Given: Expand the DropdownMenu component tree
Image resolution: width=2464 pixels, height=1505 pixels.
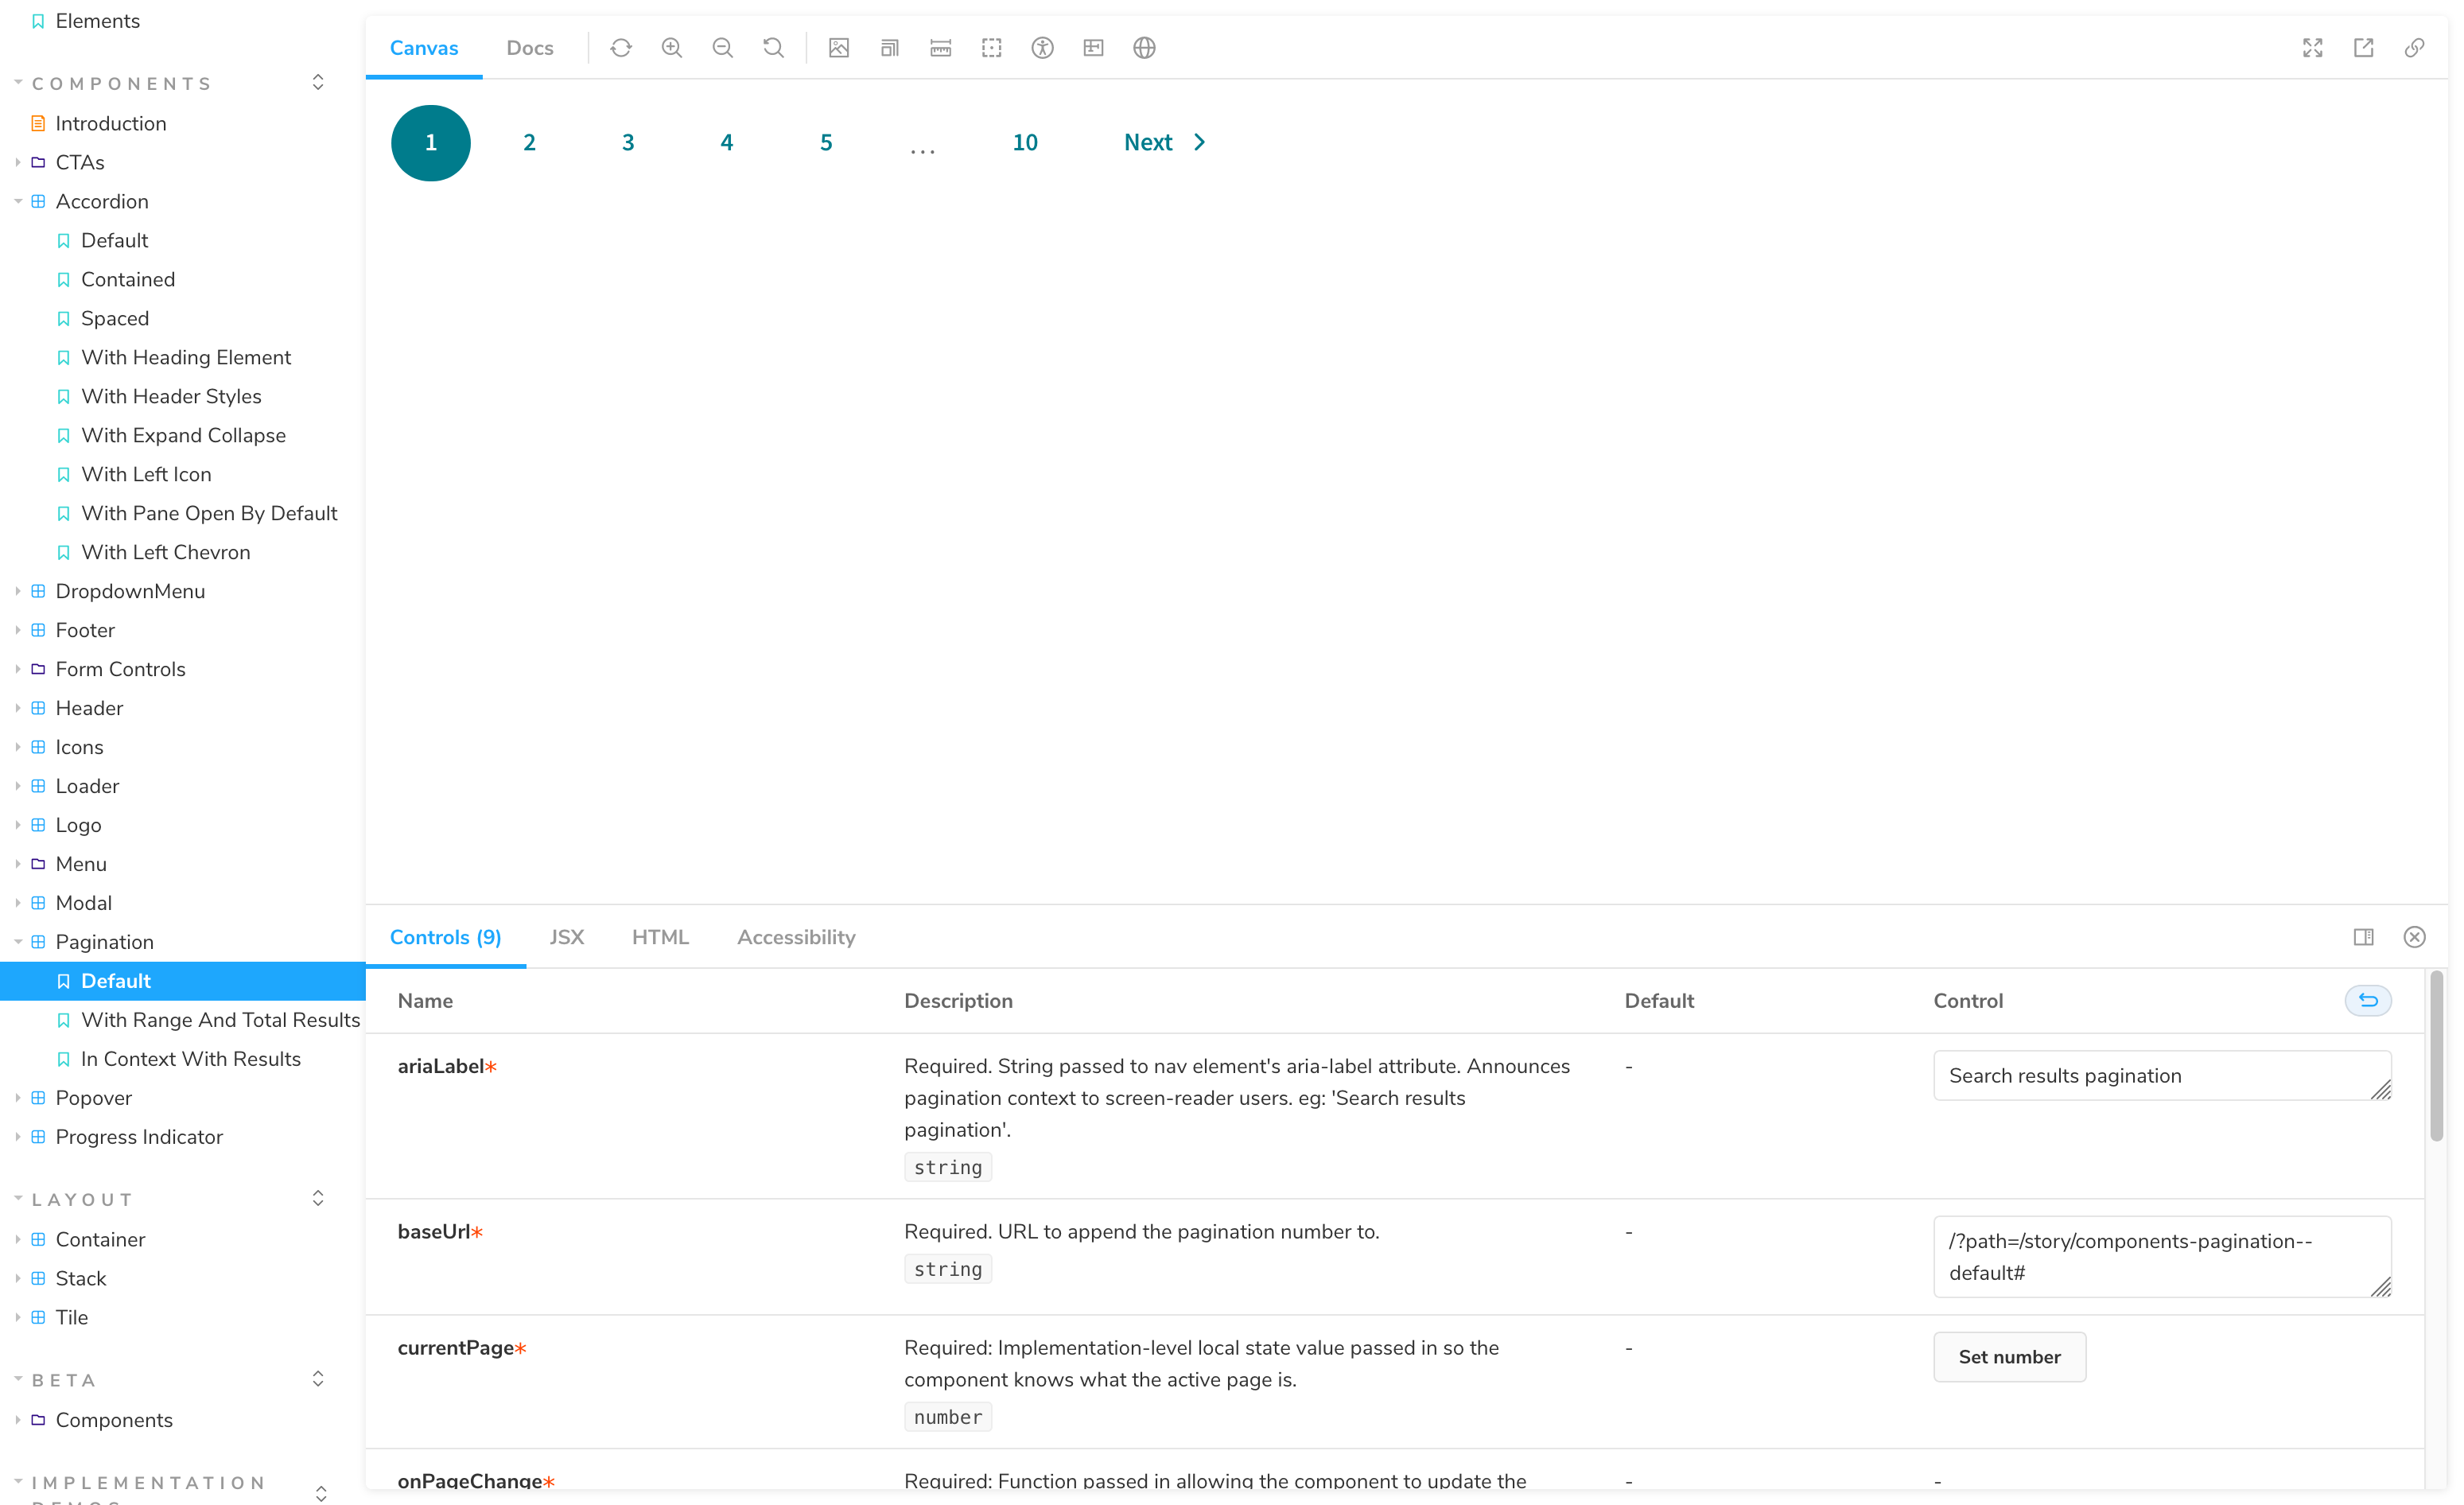Looking at the screenshot, I should click(14, 589).
